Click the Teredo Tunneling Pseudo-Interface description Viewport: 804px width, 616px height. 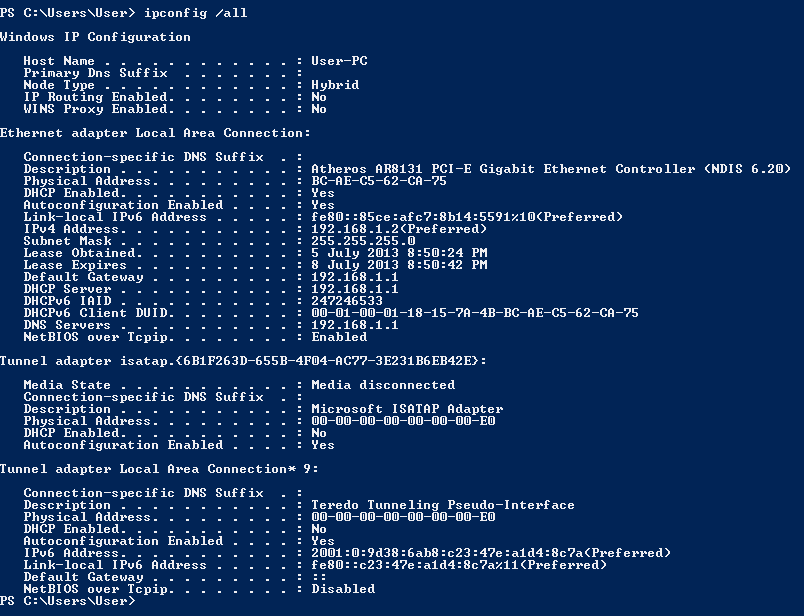tap(443, 505)
